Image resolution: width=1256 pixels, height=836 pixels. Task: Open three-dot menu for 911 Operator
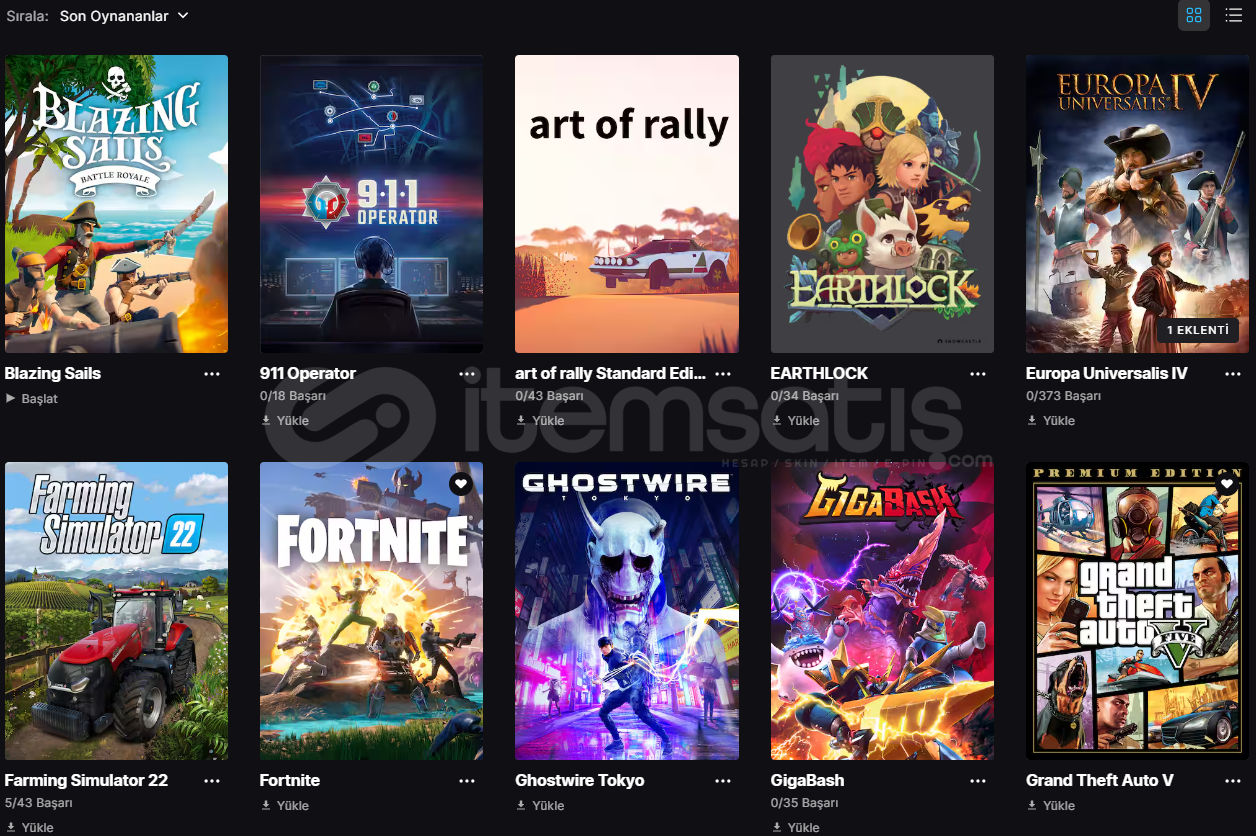coord(467,373)
